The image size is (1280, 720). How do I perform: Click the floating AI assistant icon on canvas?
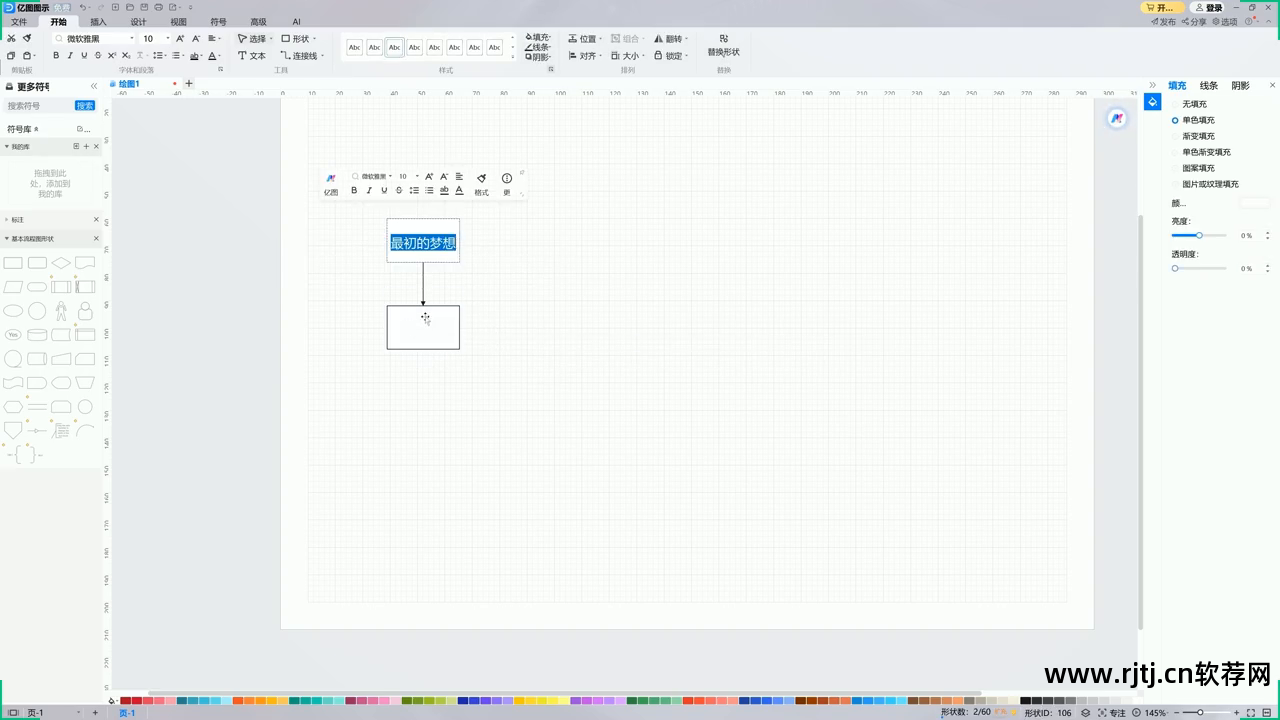pos(1117,118)
